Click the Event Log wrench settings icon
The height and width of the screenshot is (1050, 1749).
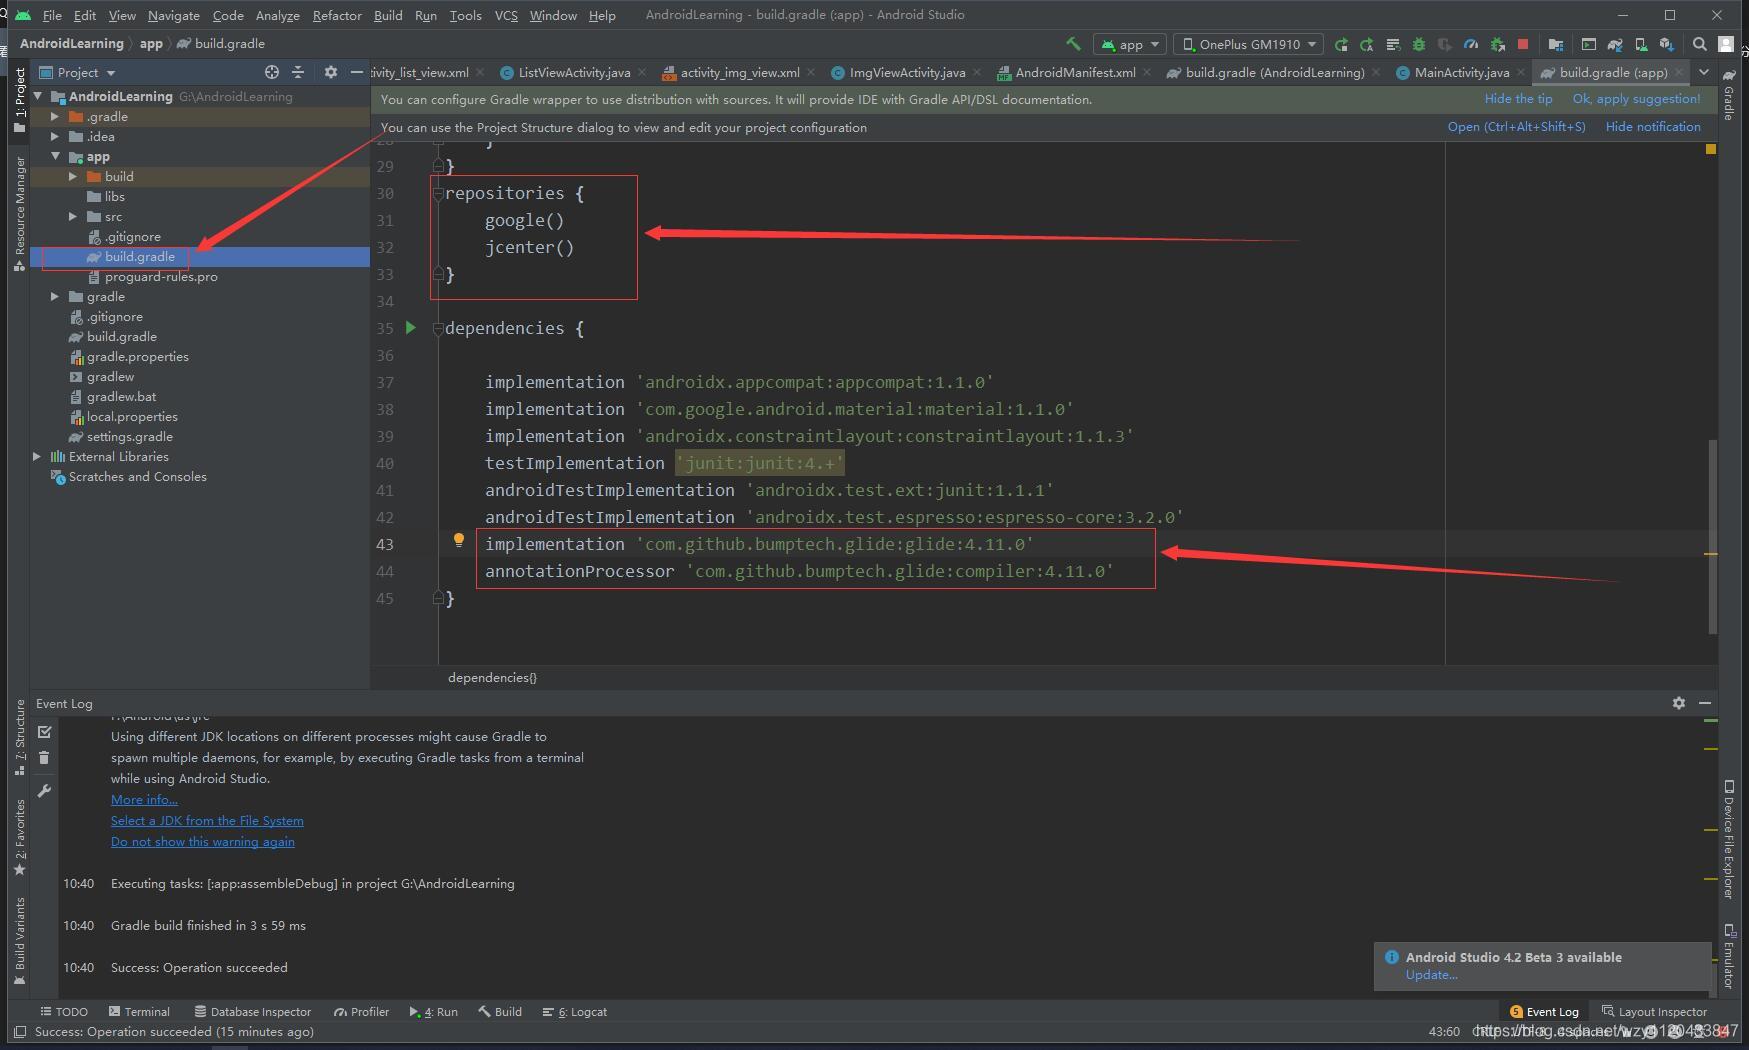tap(44, 791)
